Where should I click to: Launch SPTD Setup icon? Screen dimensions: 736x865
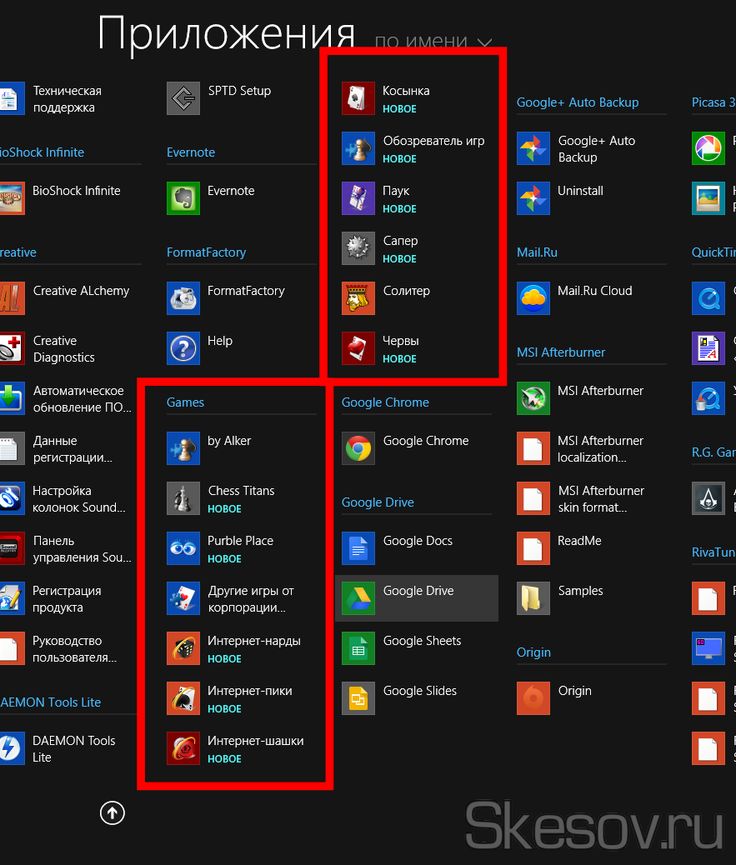click(183, 98)
